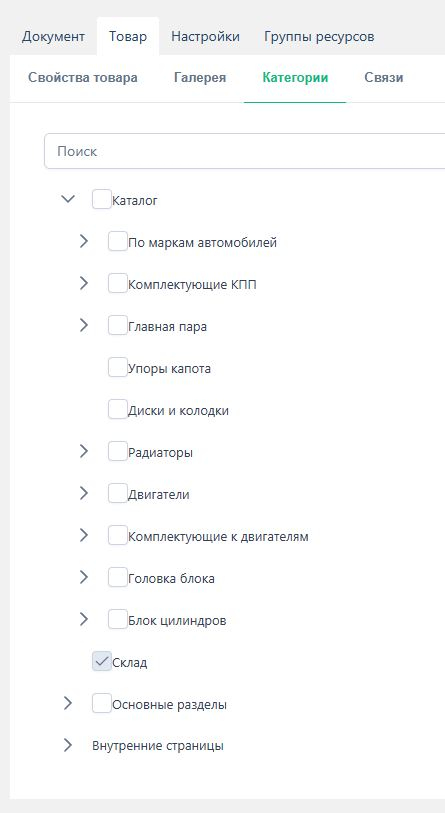Collapse the Каталог tree node

tap(68, 200)
